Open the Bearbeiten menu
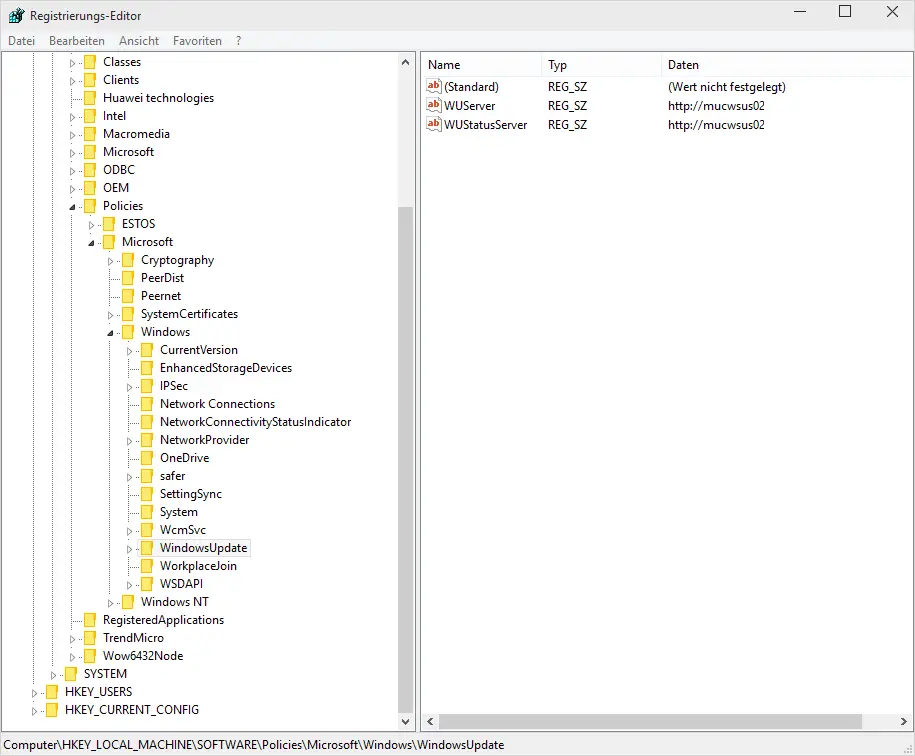 (x=76, y=41)
